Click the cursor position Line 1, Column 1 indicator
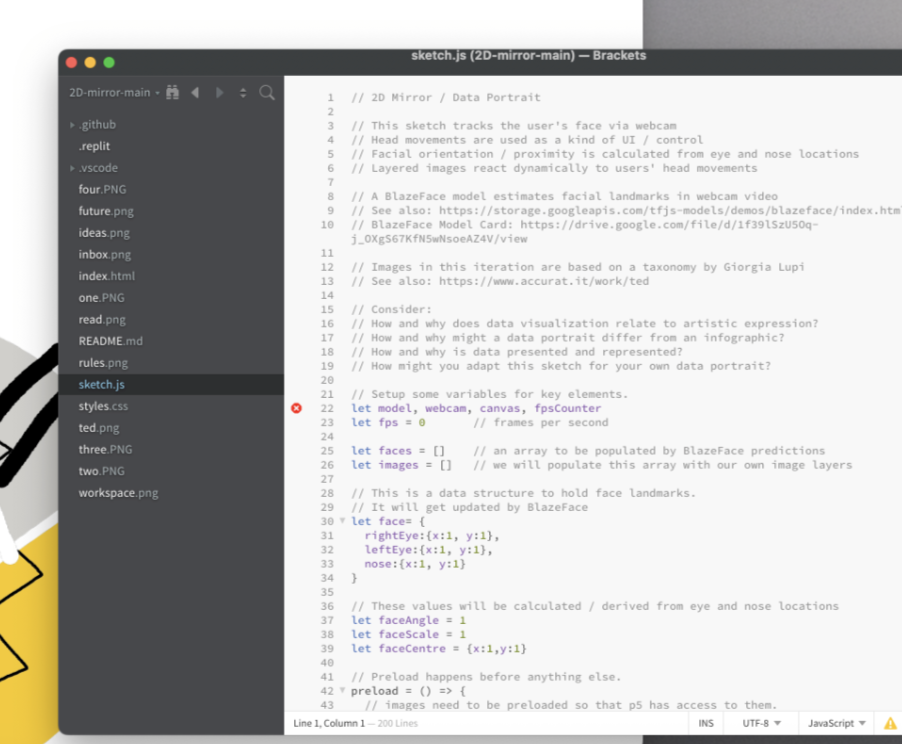 point(329,723)
